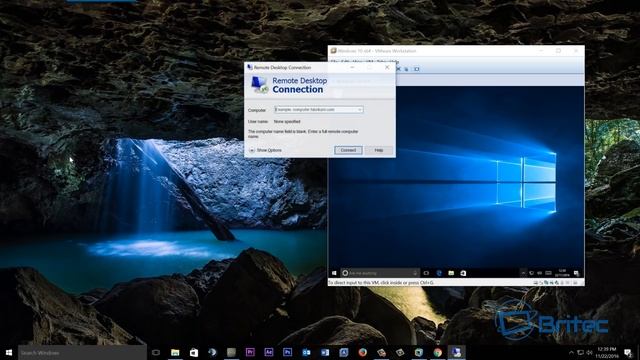Click the Search Windows taskbar box
Image resolution: width=640 pixels, height=360 pixels.
pyautogui.click(x=82, y=352)
